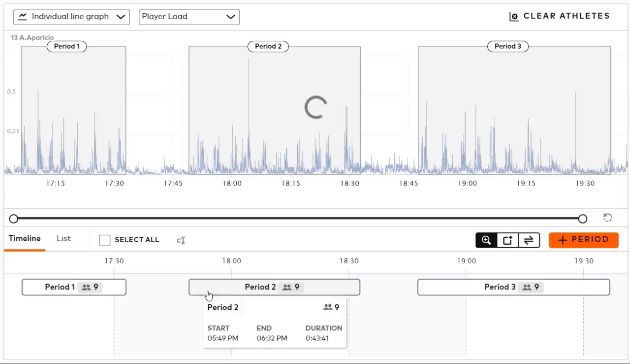Image resolution: width=630 pixels, height=364 pixels.
Task: Open the Individual line graph dropdown
Action: (x=72, y=17)
